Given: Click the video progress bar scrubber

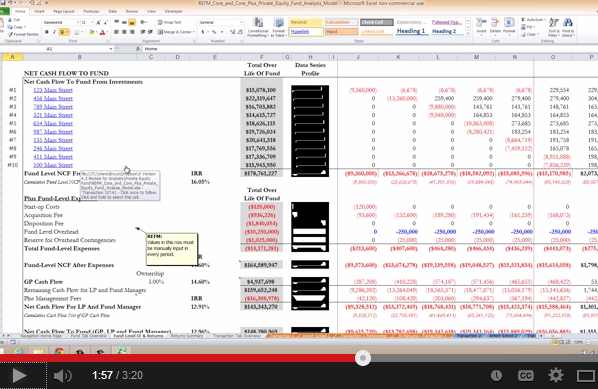Looking at the screenshot, I should 363,358.
